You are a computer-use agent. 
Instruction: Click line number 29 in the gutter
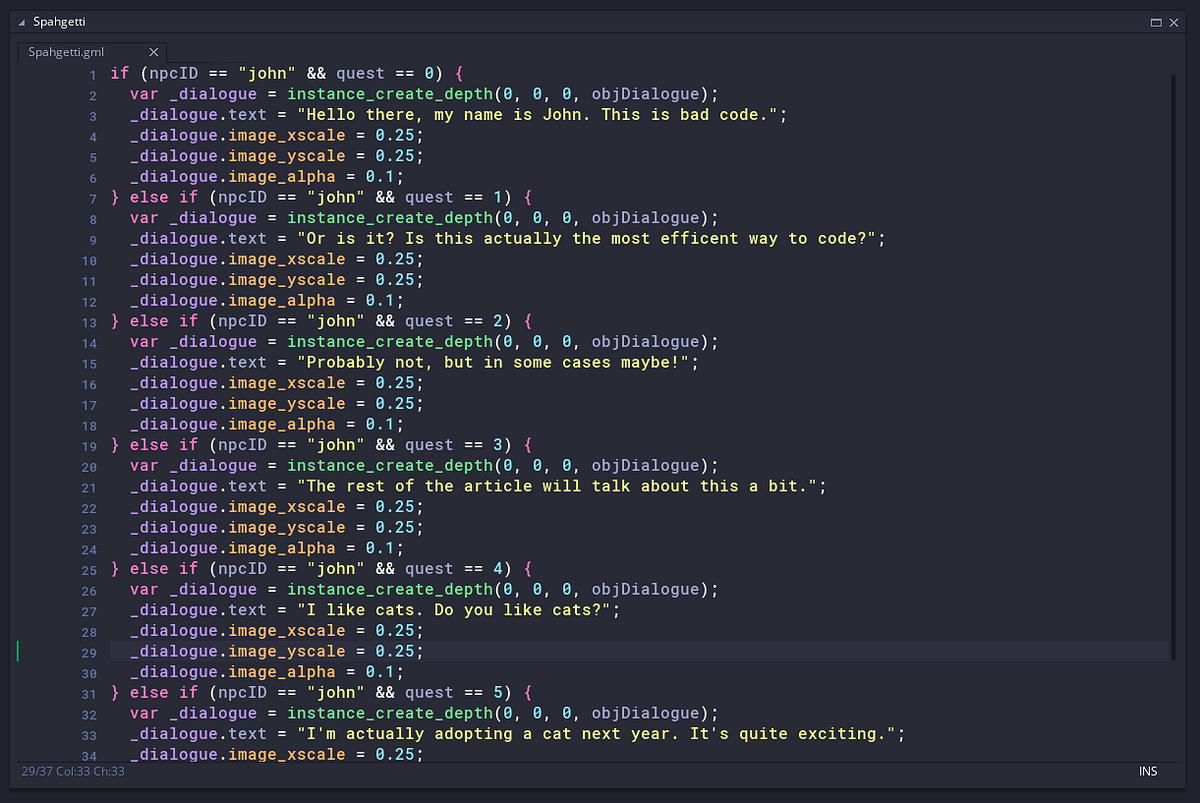click(88, 651)
